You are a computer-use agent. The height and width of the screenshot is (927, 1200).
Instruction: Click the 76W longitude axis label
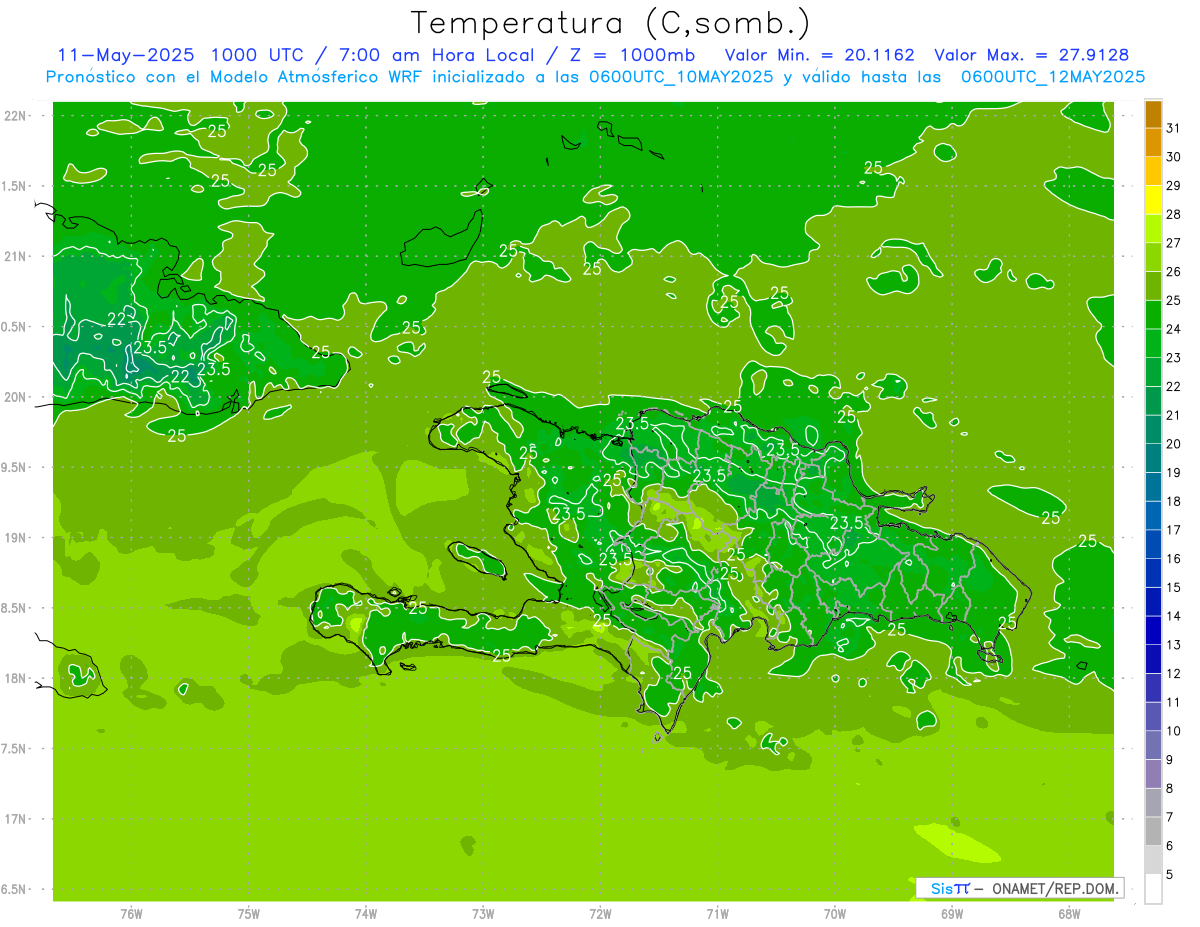point(131,914)
